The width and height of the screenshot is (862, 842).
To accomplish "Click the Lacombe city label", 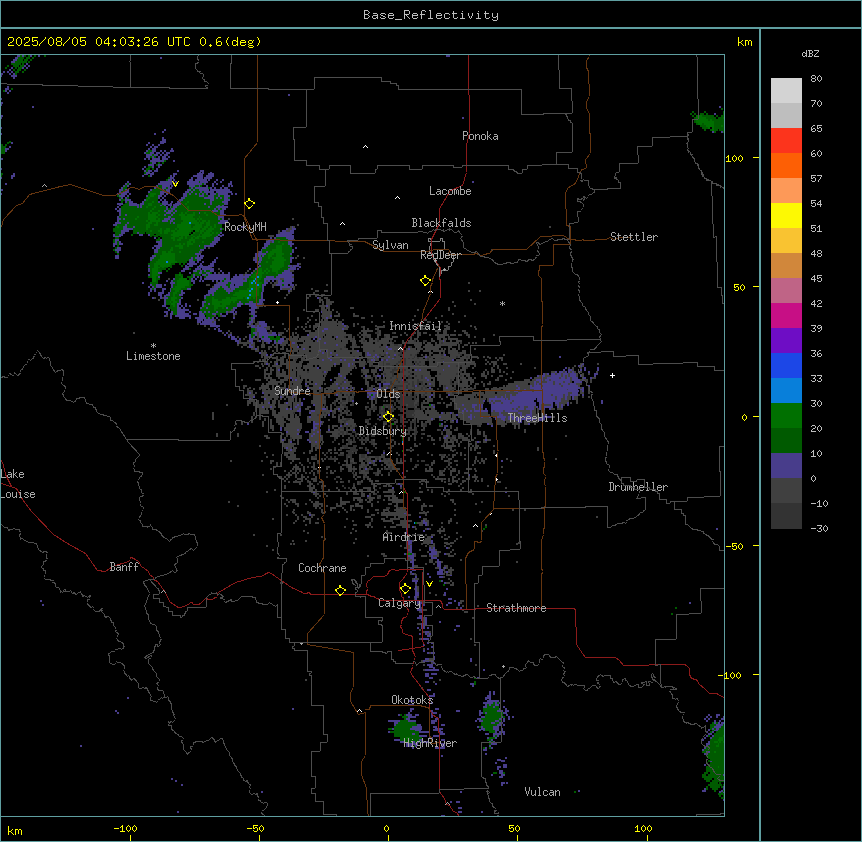I will (450, 191).
